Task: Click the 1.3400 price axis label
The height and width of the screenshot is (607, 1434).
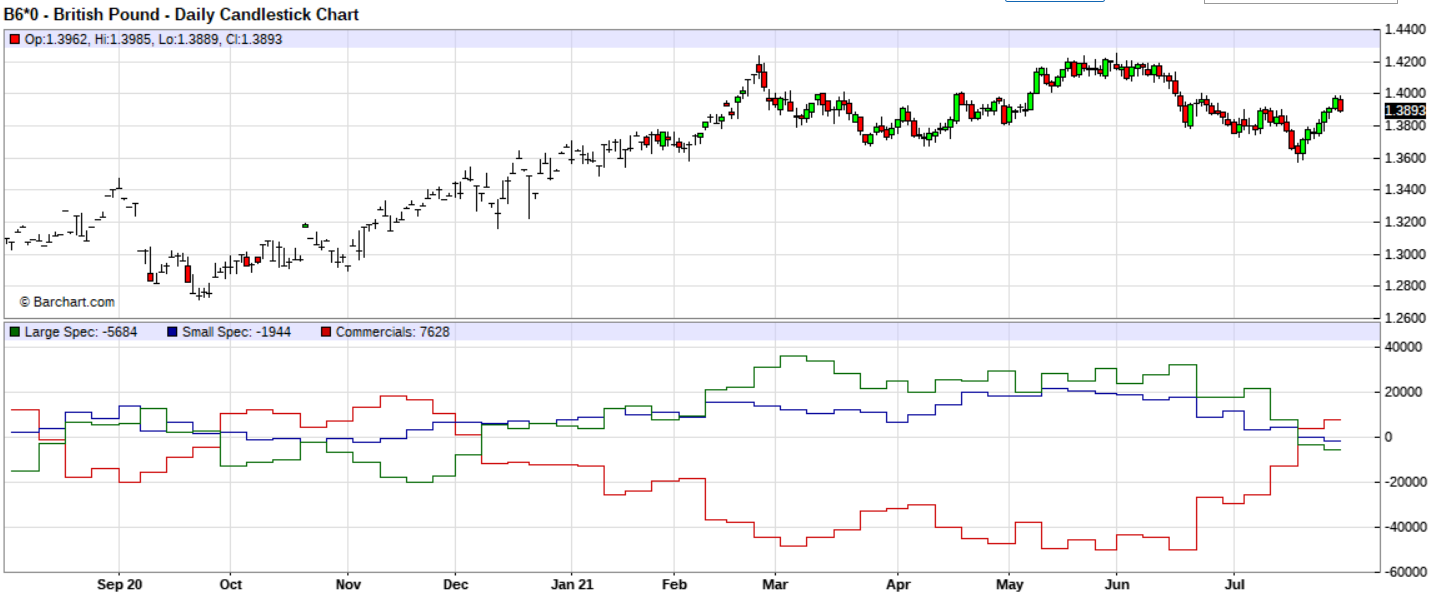Action: click(x=1405, y=190)
